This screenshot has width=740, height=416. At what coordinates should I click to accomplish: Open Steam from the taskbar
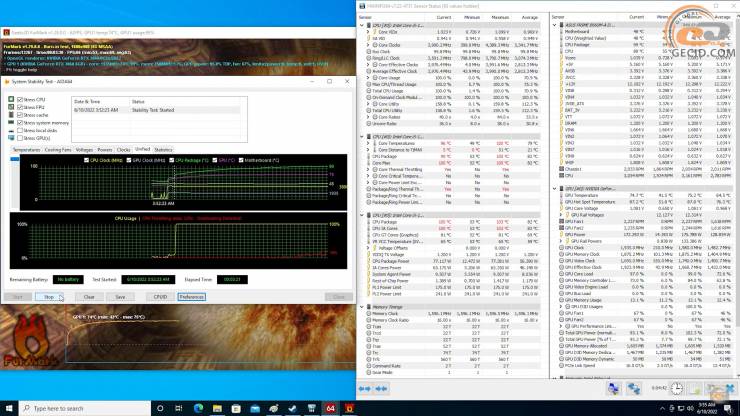click(x=293, y=408)
